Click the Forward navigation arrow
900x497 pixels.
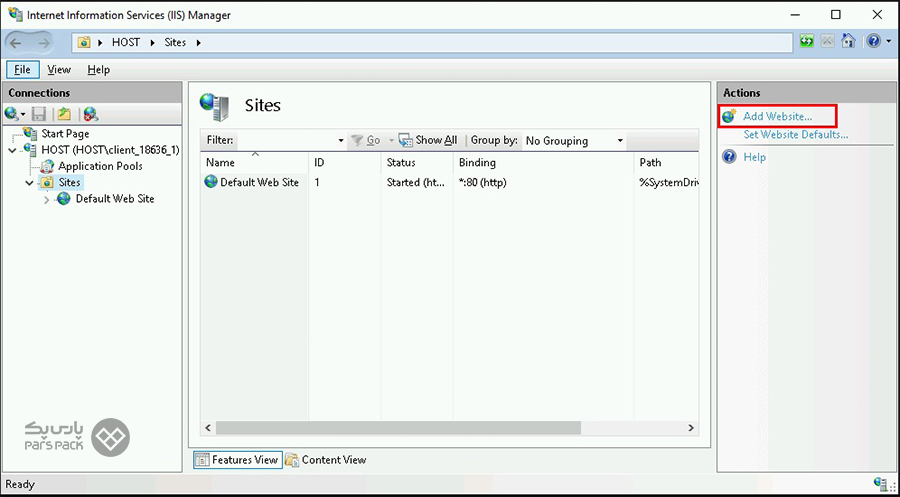click(x=43, y=42)
